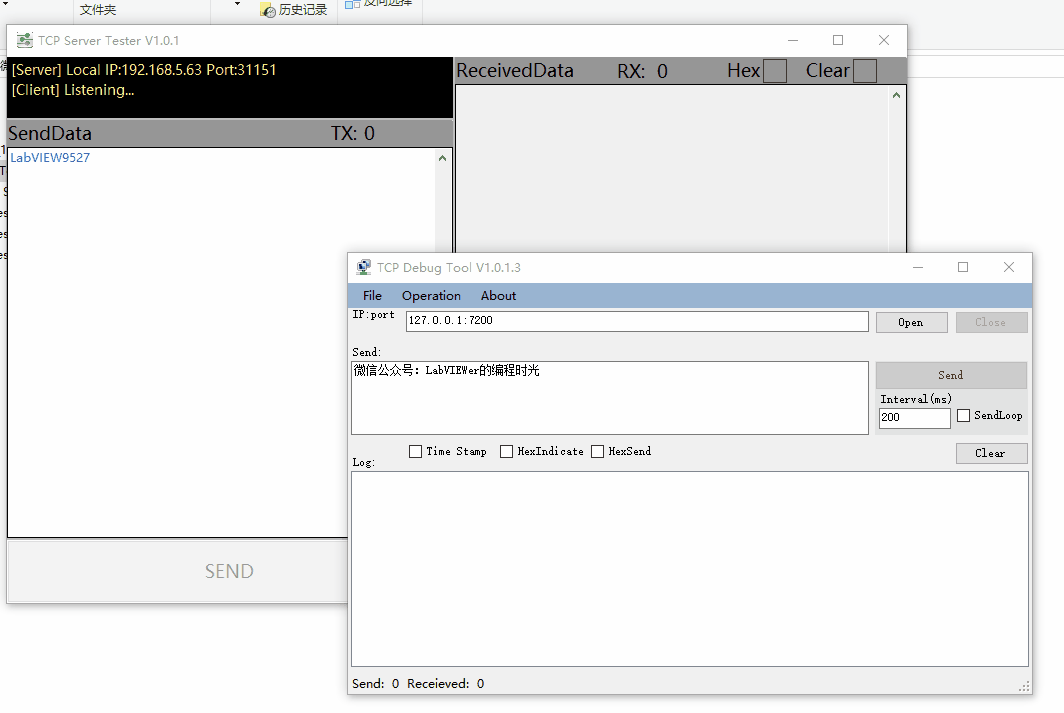Select the Operation menu
Viewport: 1064px width, 713px height.
[431, 295]
